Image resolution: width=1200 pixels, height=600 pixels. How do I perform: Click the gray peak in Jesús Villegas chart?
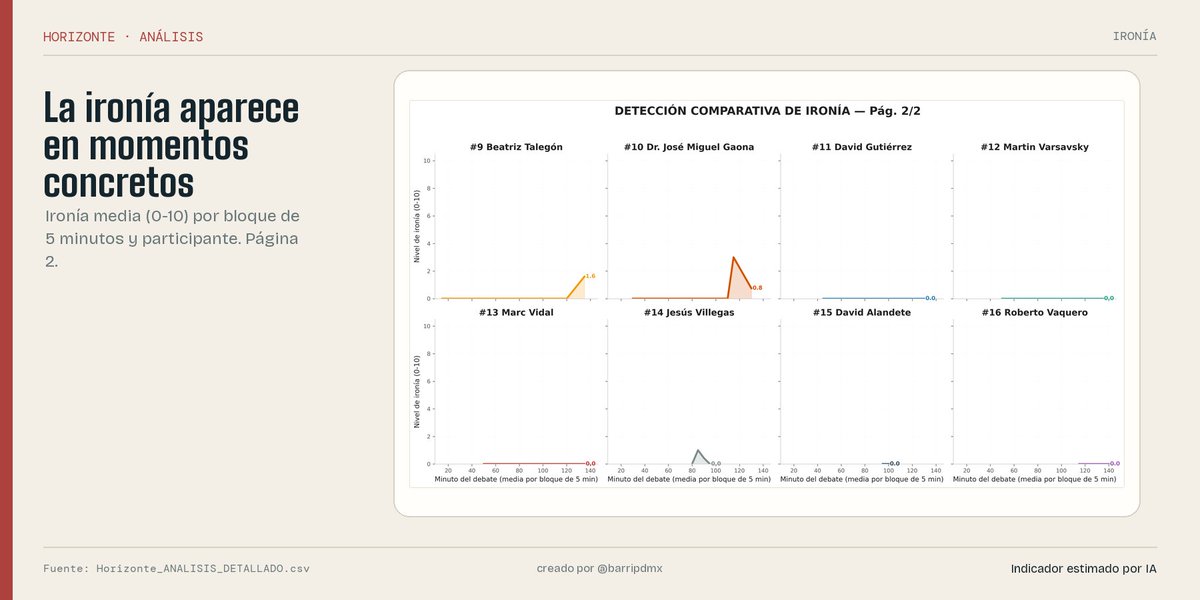[x=697, y=451]
